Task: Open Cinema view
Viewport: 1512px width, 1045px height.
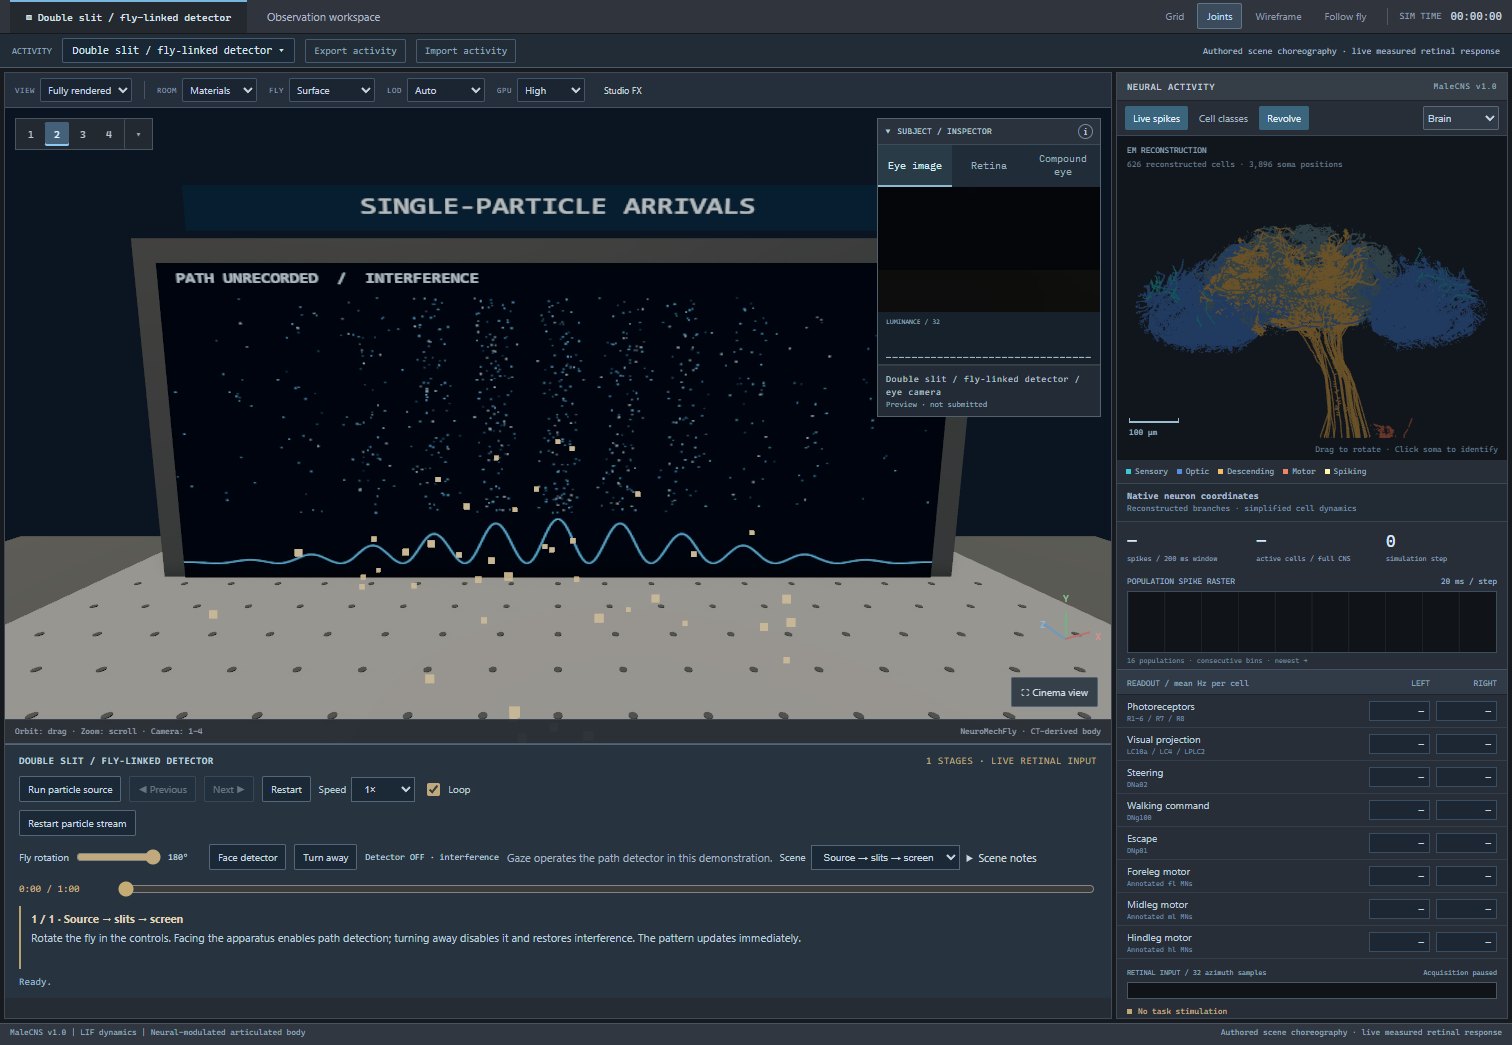Action: click(1054, 692)
